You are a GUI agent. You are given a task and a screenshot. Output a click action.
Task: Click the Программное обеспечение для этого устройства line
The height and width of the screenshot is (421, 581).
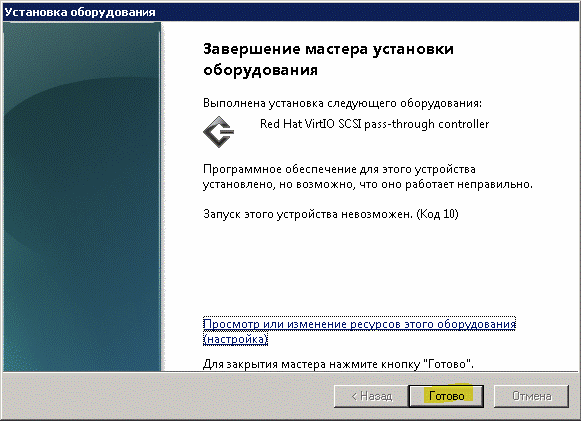(339, 169)
